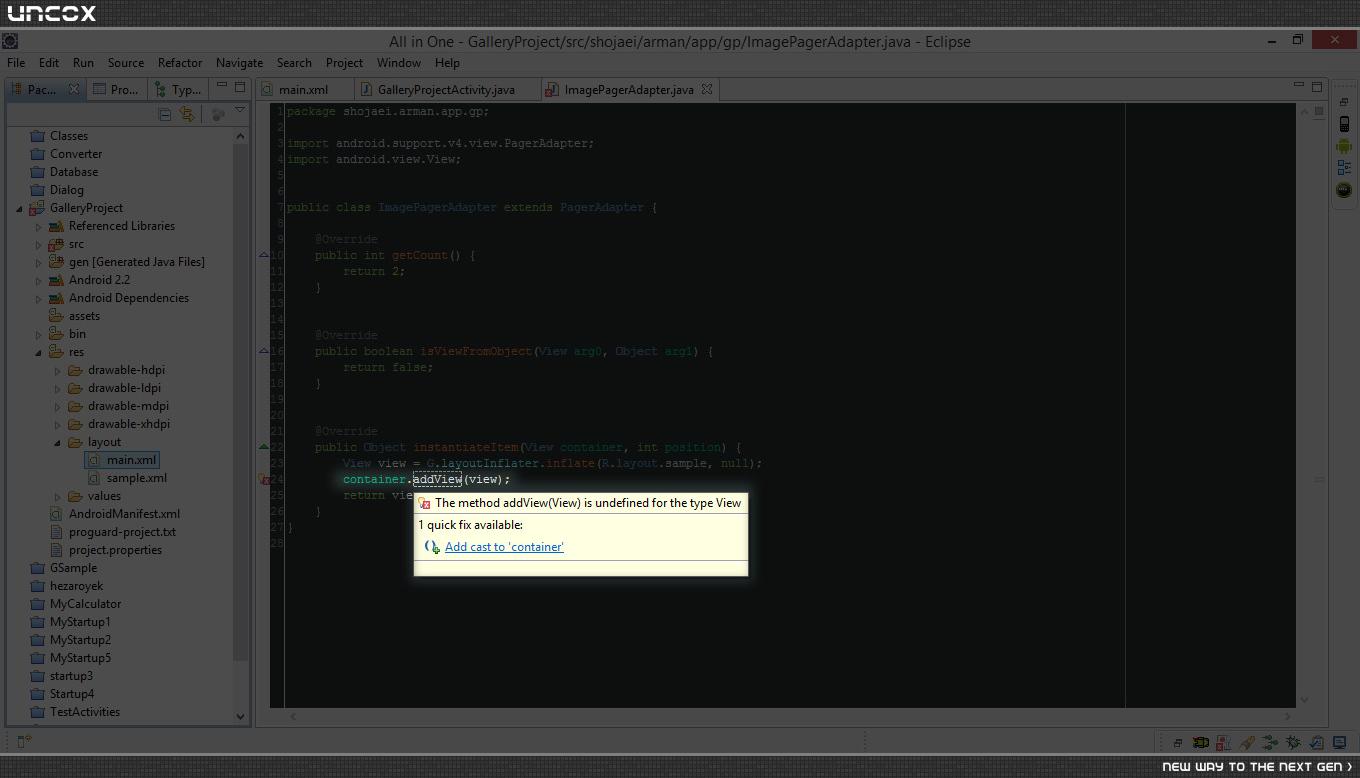Open the red error view icon in bottom trim
The width and height of the screenshot is (1360, 778).
tap(1224, 742)
